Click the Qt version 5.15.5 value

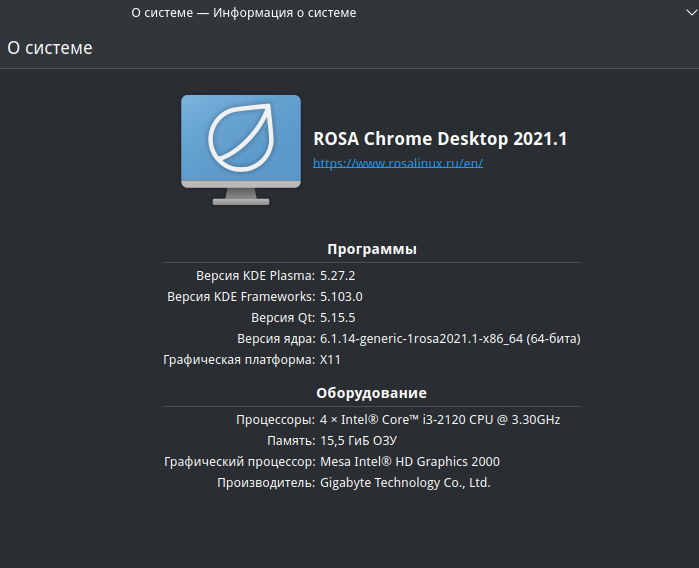pos(337,317)
